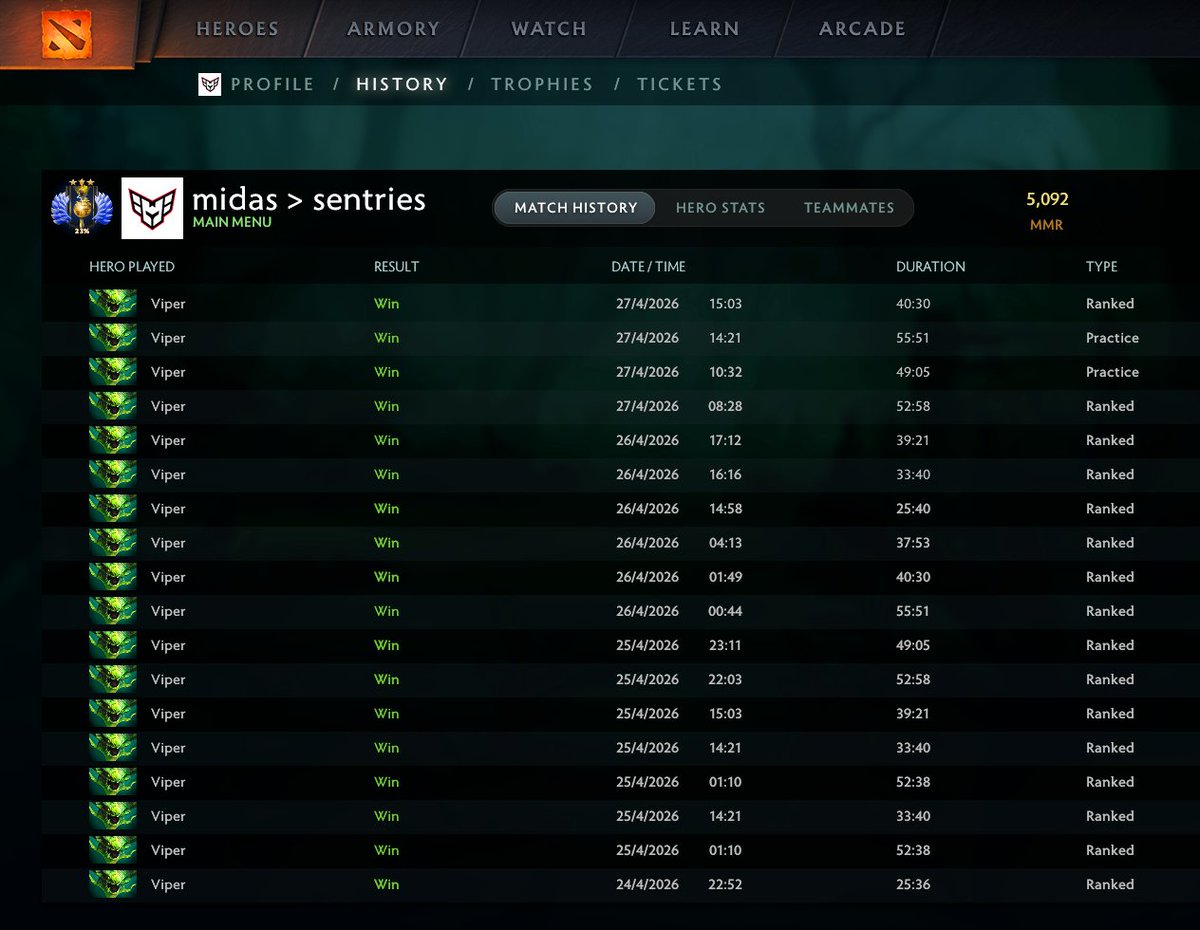Click duration 25:40 in match list
This screenshot has height=930, width=1200.
pos(913,508)
